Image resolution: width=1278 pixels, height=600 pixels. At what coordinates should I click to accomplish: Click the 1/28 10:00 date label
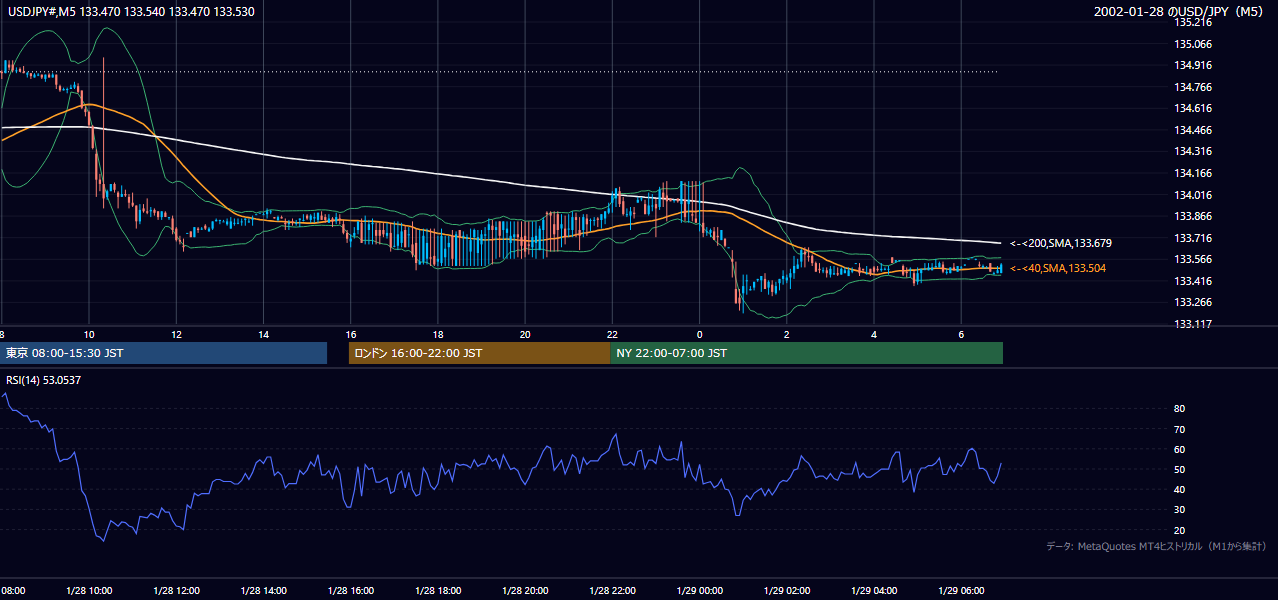(x=89, y=591)
